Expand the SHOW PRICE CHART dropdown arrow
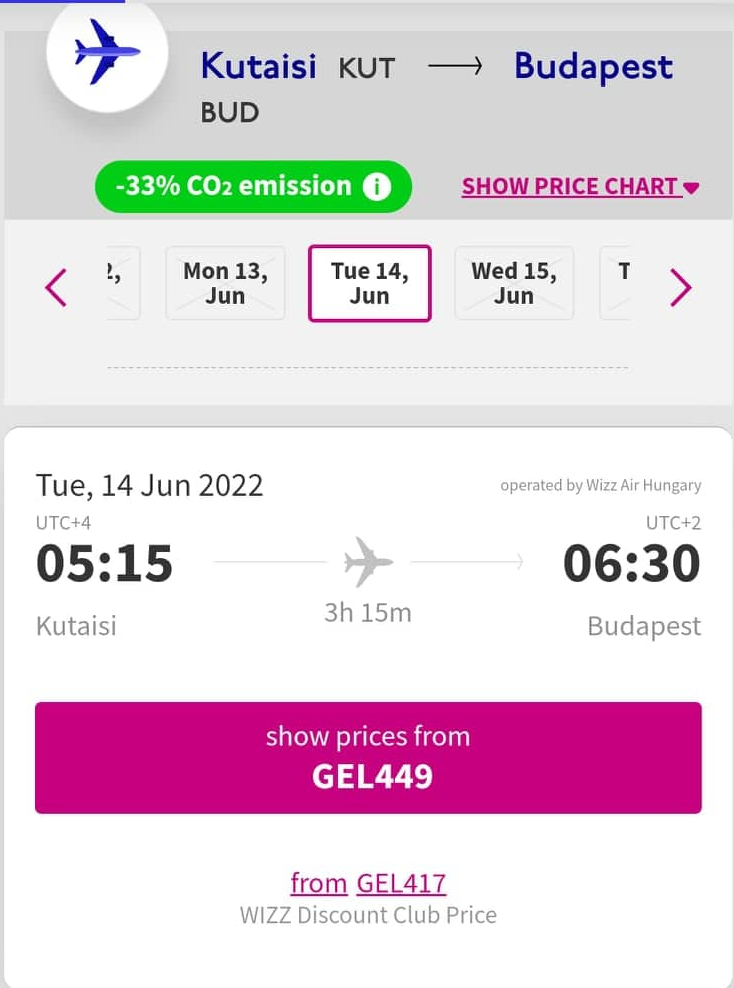Screen dimensions: 734x988 (x=691, y=188)
